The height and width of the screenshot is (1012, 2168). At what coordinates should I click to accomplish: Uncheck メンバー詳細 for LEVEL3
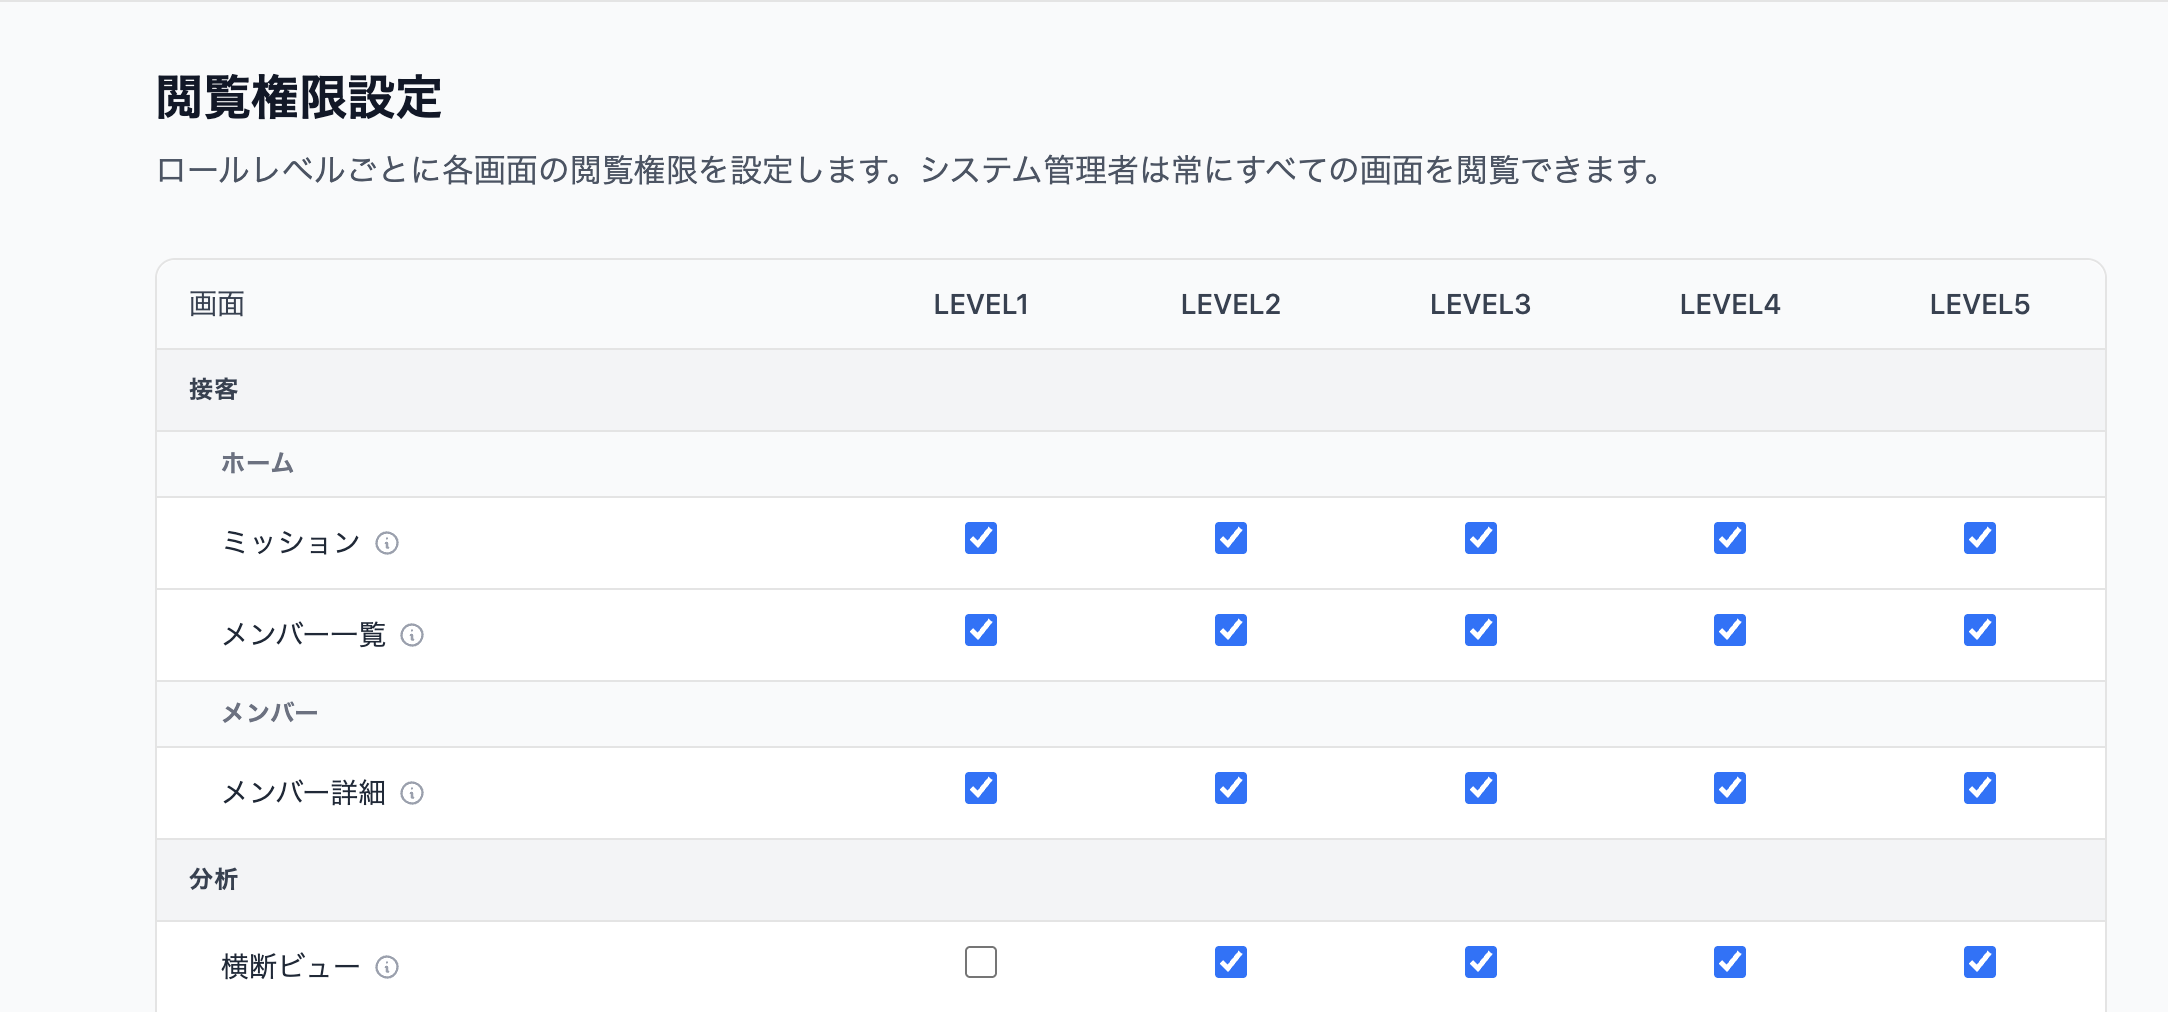[x=1481, y=788]
